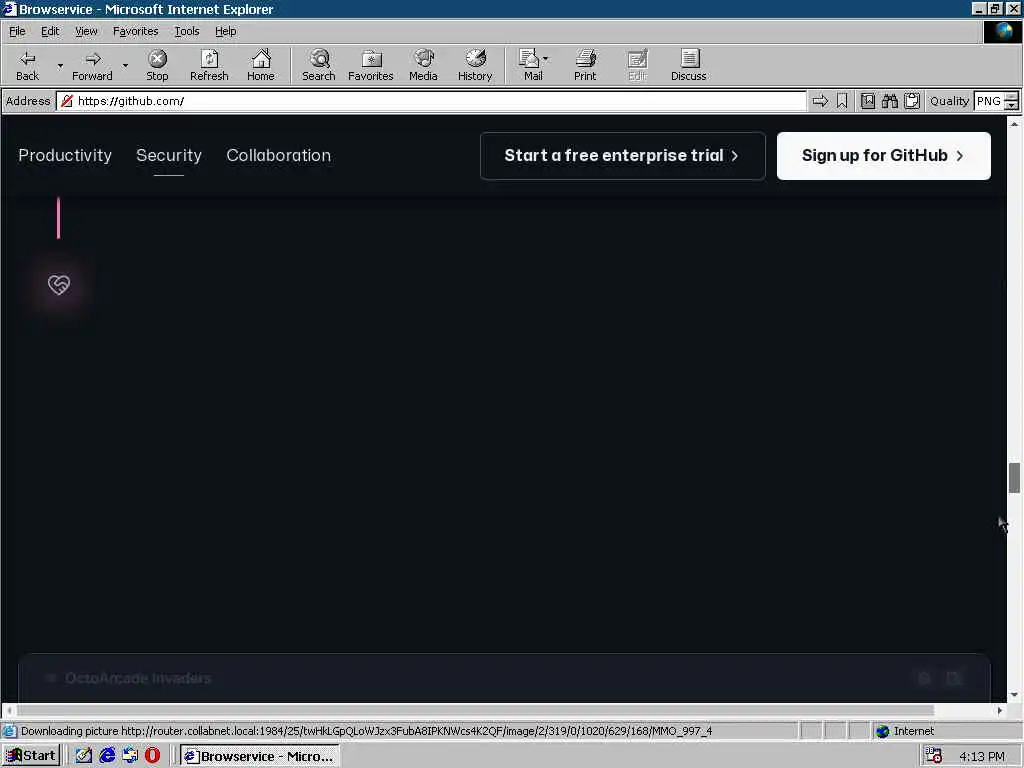
Task: Select the Collaboration tab
Action: coord(278,155)
